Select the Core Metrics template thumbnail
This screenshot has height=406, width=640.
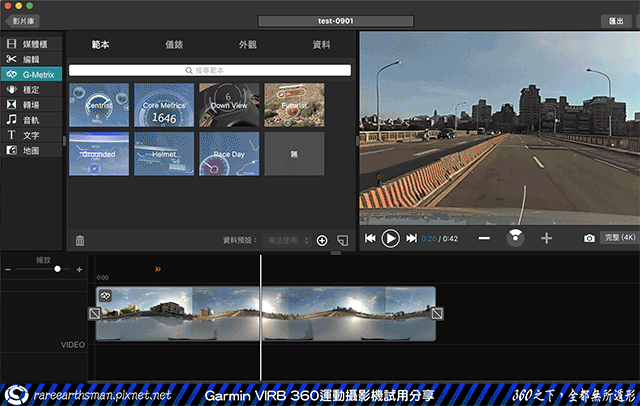tap(163, 104)
